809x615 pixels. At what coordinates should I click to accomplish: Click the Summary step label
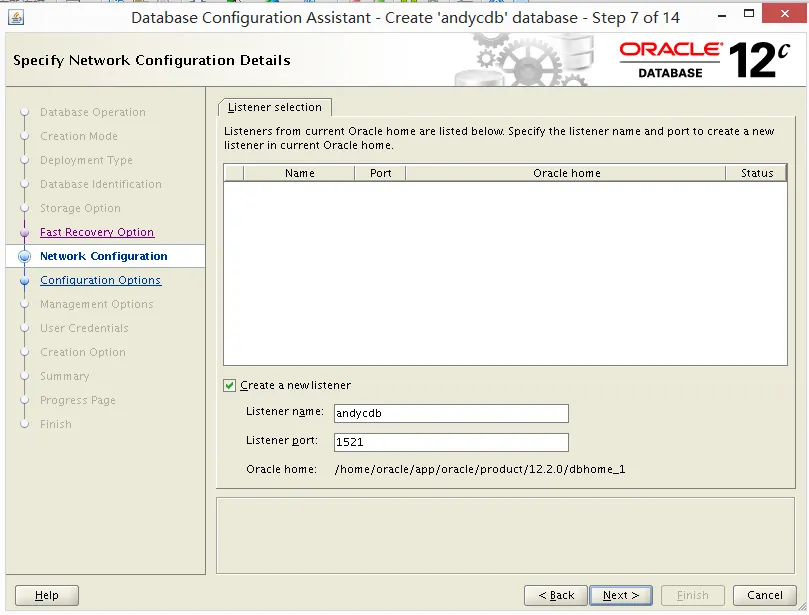pyautogui.click(x=64, y=376)
